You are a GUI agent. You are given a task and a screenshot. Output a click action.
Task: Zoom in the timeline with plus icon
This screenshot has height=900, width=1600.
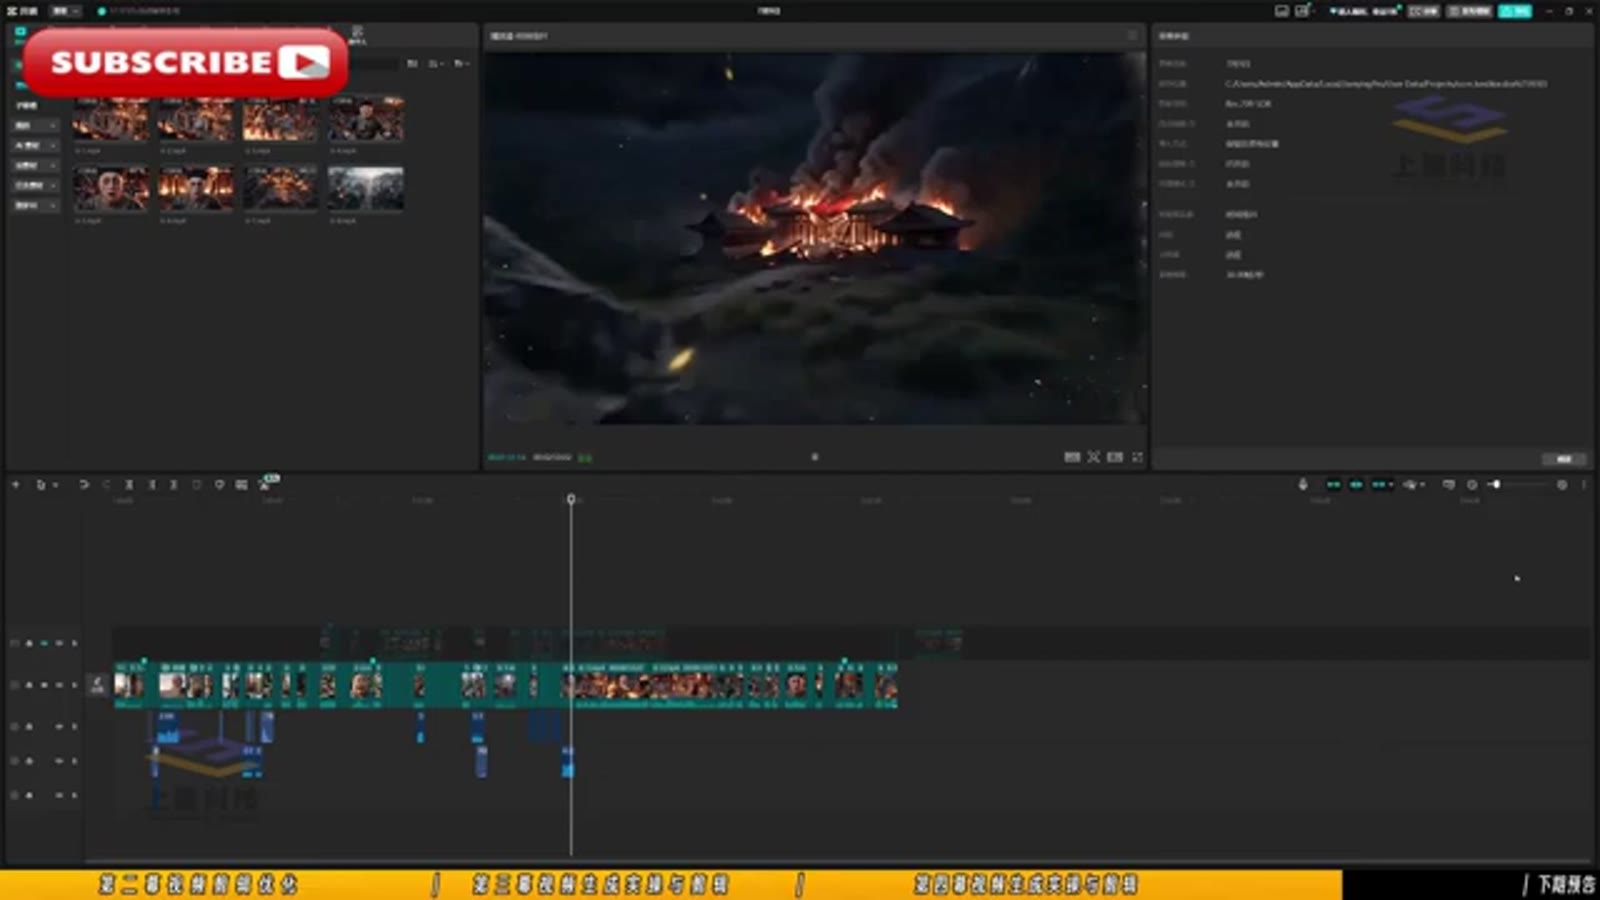pyautogui.click(x=1562, y=484)
